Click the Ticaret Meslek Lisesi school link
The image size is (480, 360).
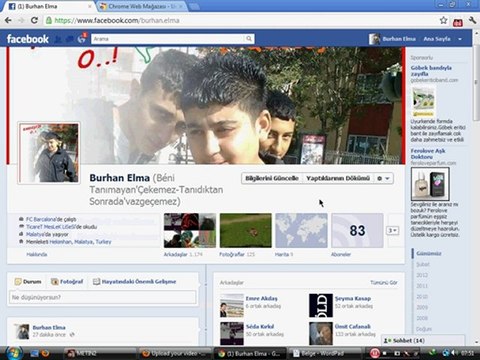51,227
